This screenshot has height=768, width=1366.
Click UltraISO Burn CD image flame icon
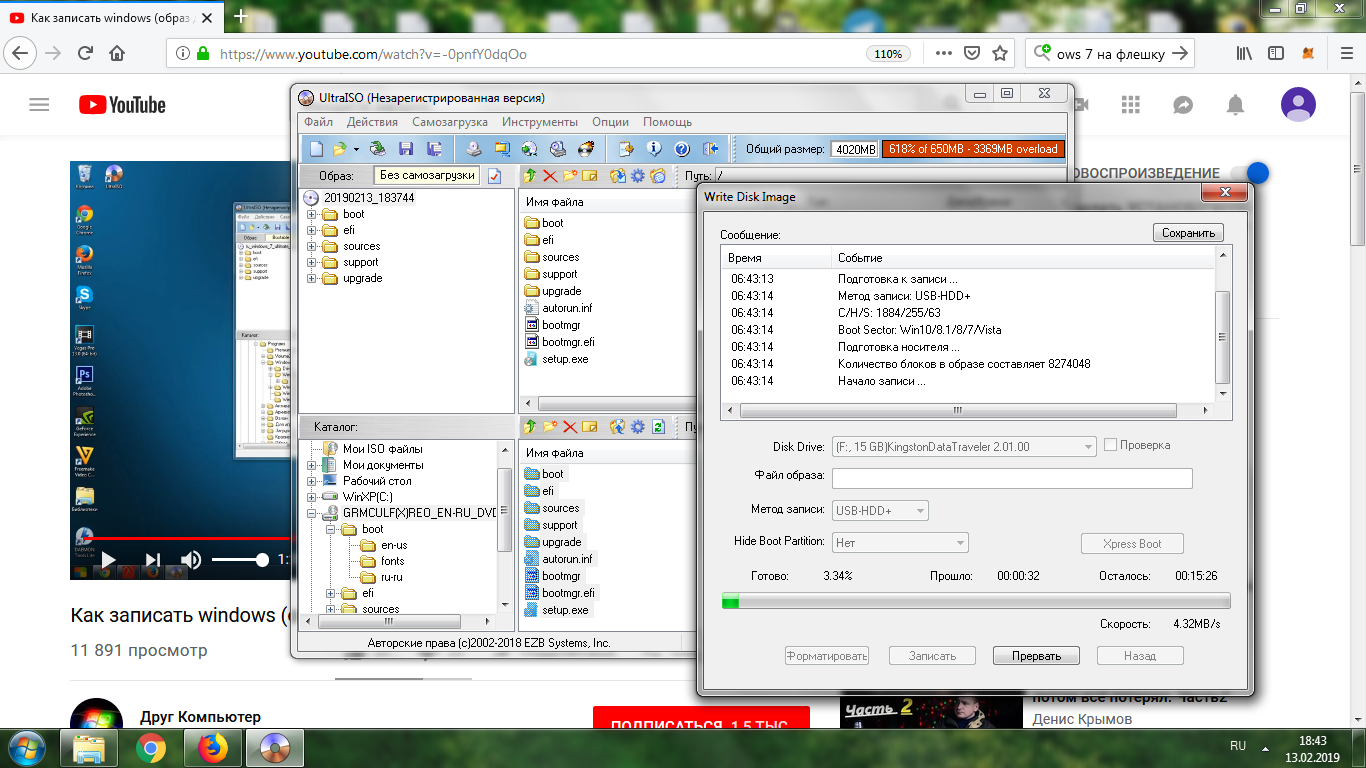pos(586,149)
